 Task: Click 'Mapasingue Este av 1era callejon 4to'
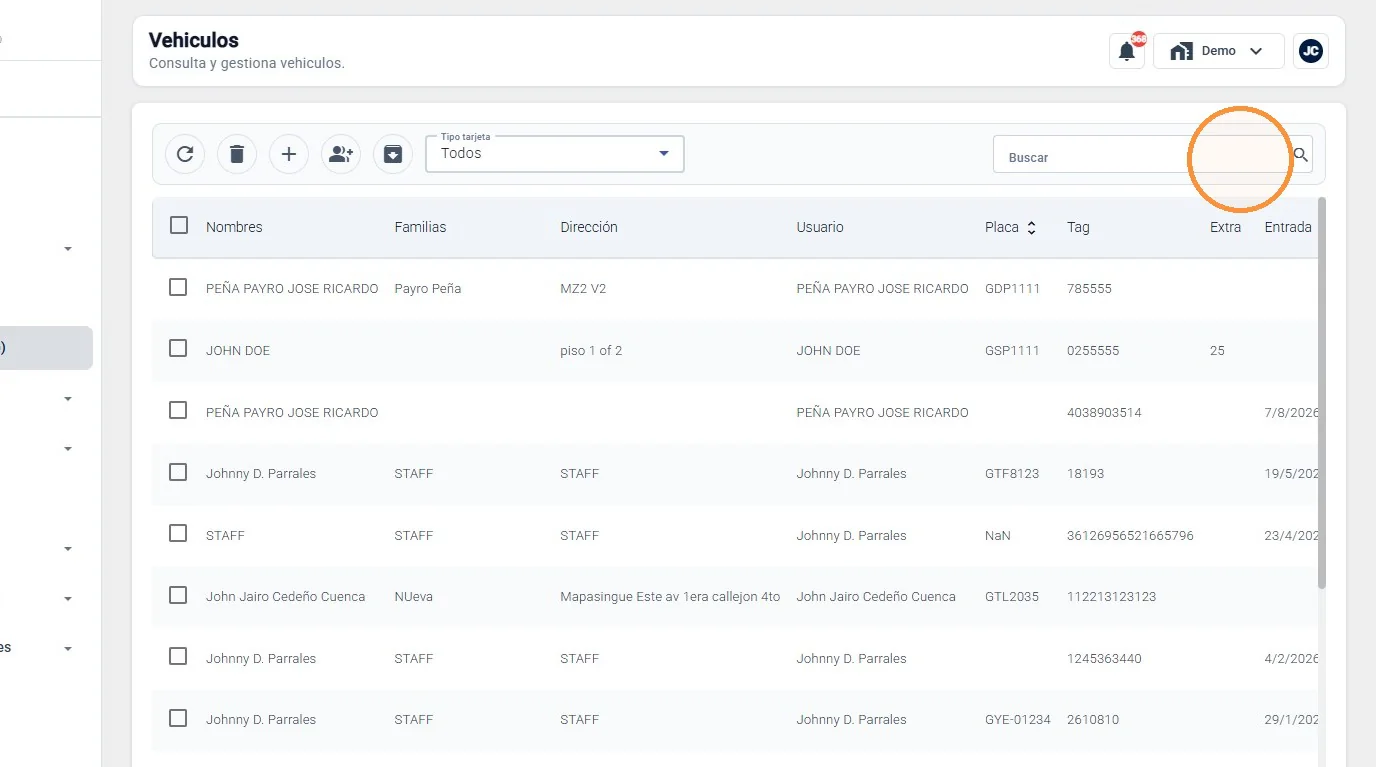tap(670, 597)
